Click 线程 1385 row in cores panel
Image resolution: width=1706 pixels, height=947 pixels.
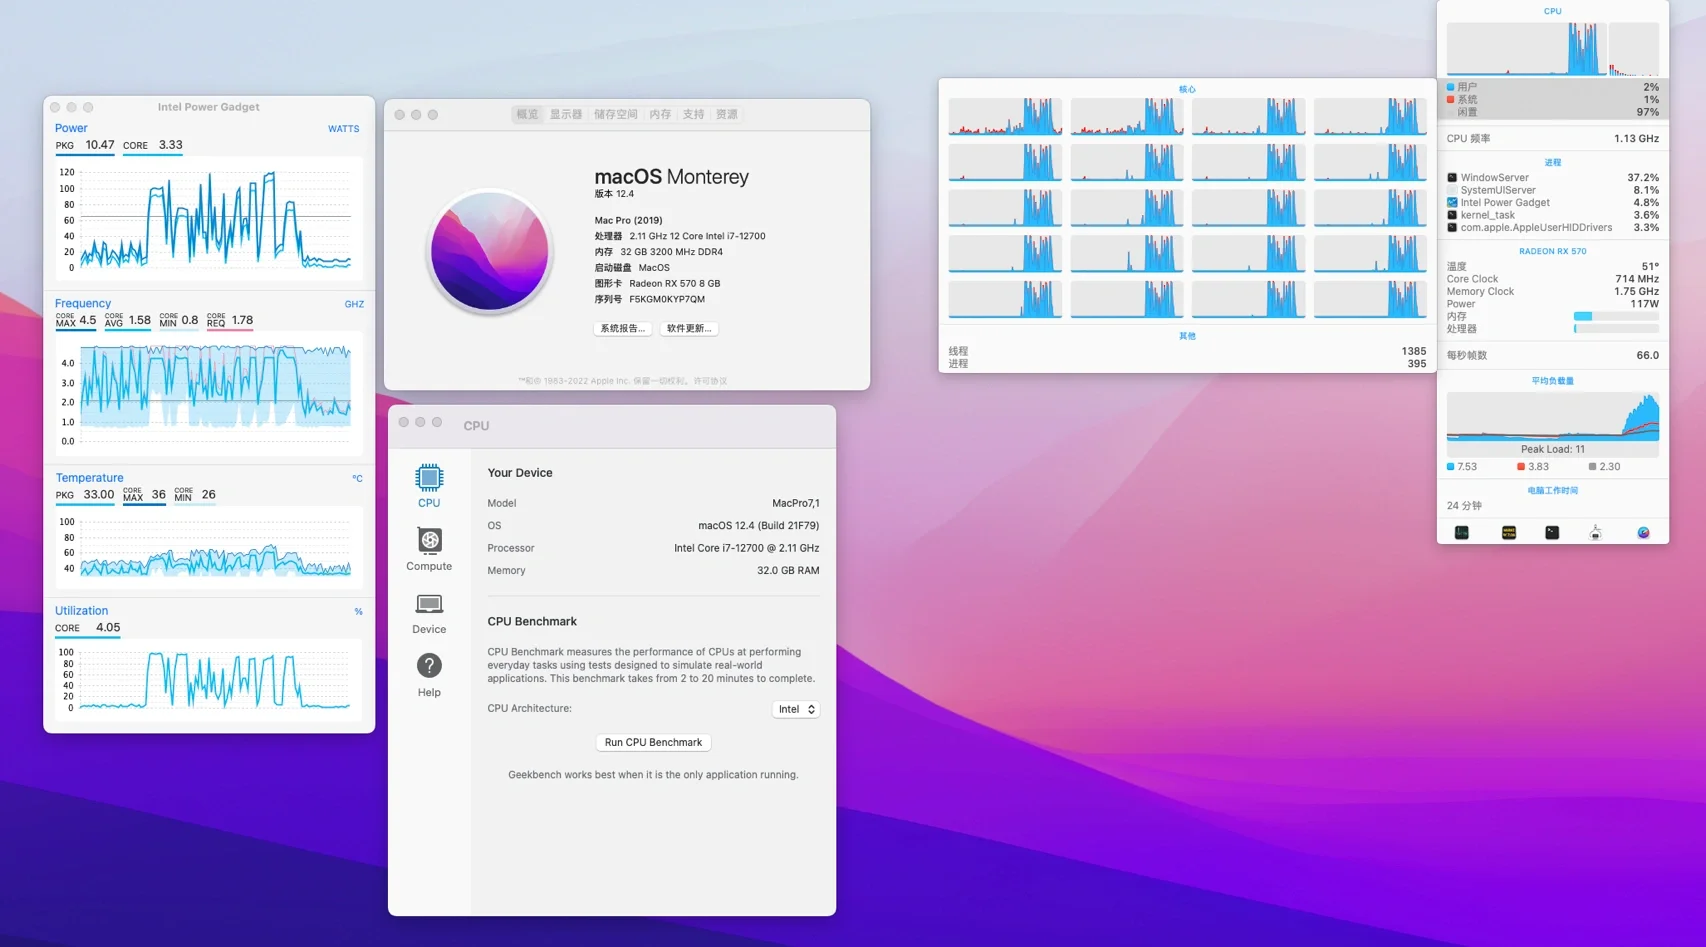(1187, 351)
